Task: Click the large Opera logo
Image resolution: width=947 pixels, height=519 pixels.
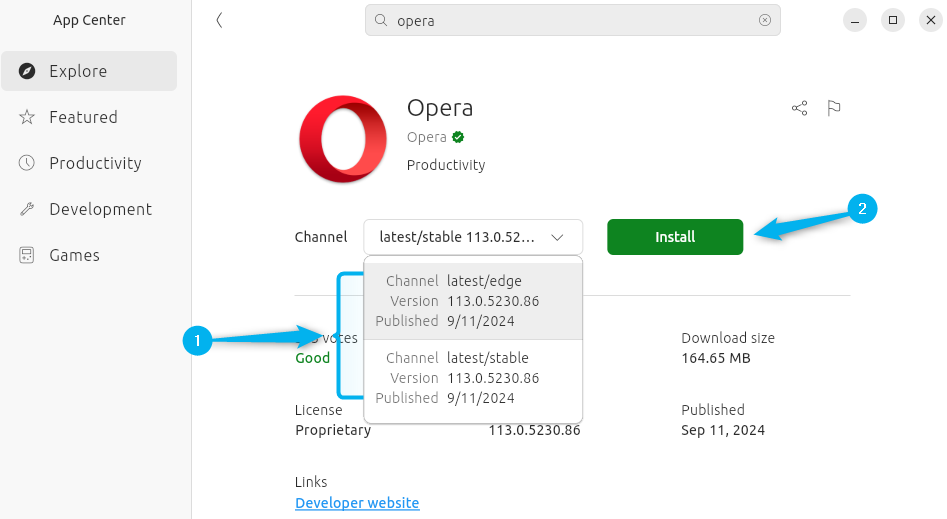Action: (x=343, y=139)
